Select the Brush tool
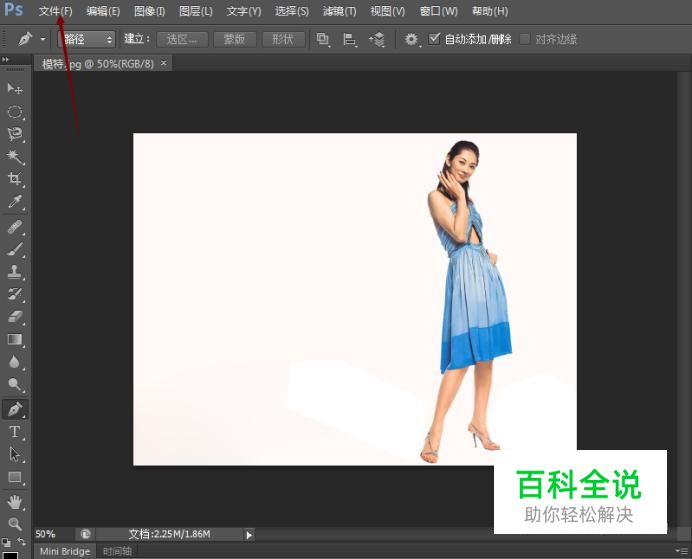The width and height of the screenshot is (692, 559). point(15,250)
